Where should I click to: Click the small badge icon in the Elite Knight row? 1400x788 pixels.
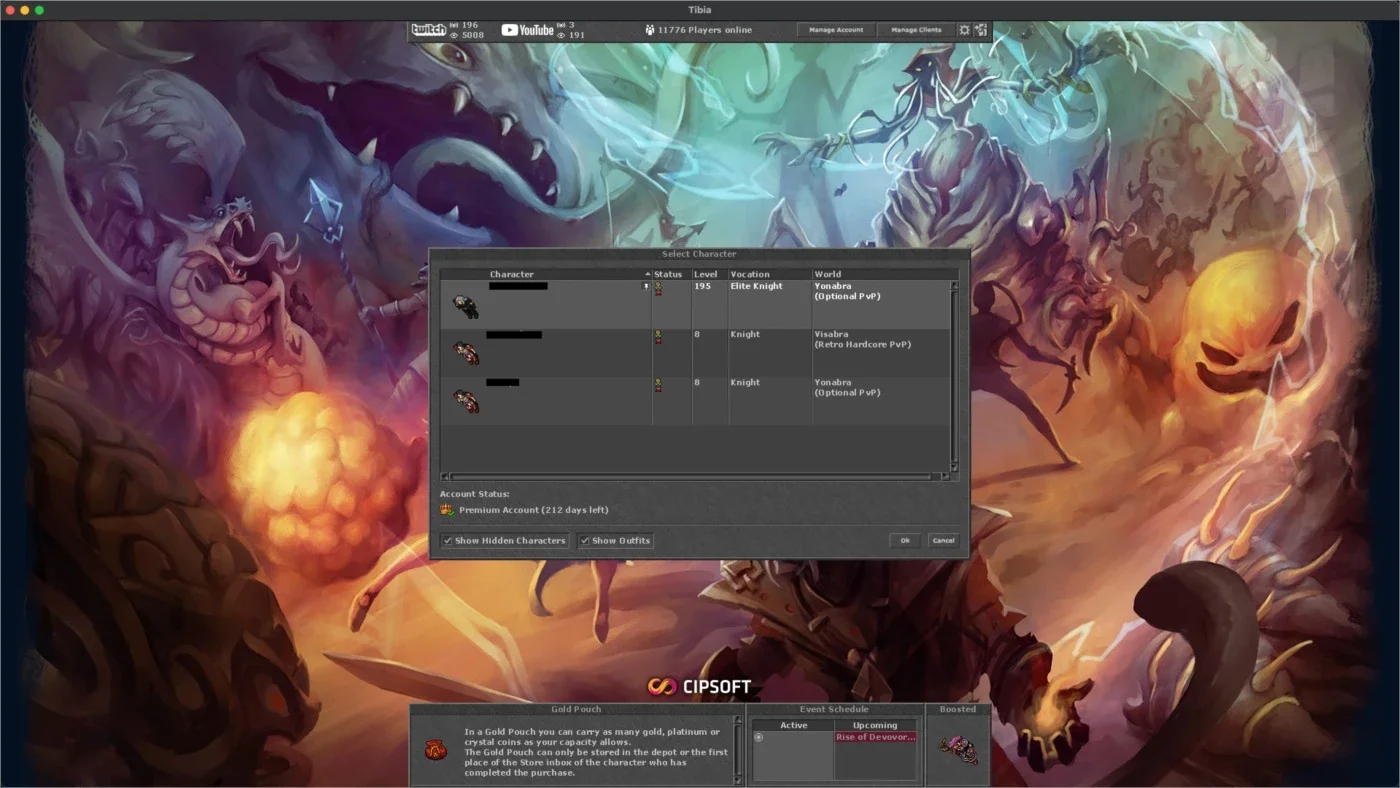point(645,286)
